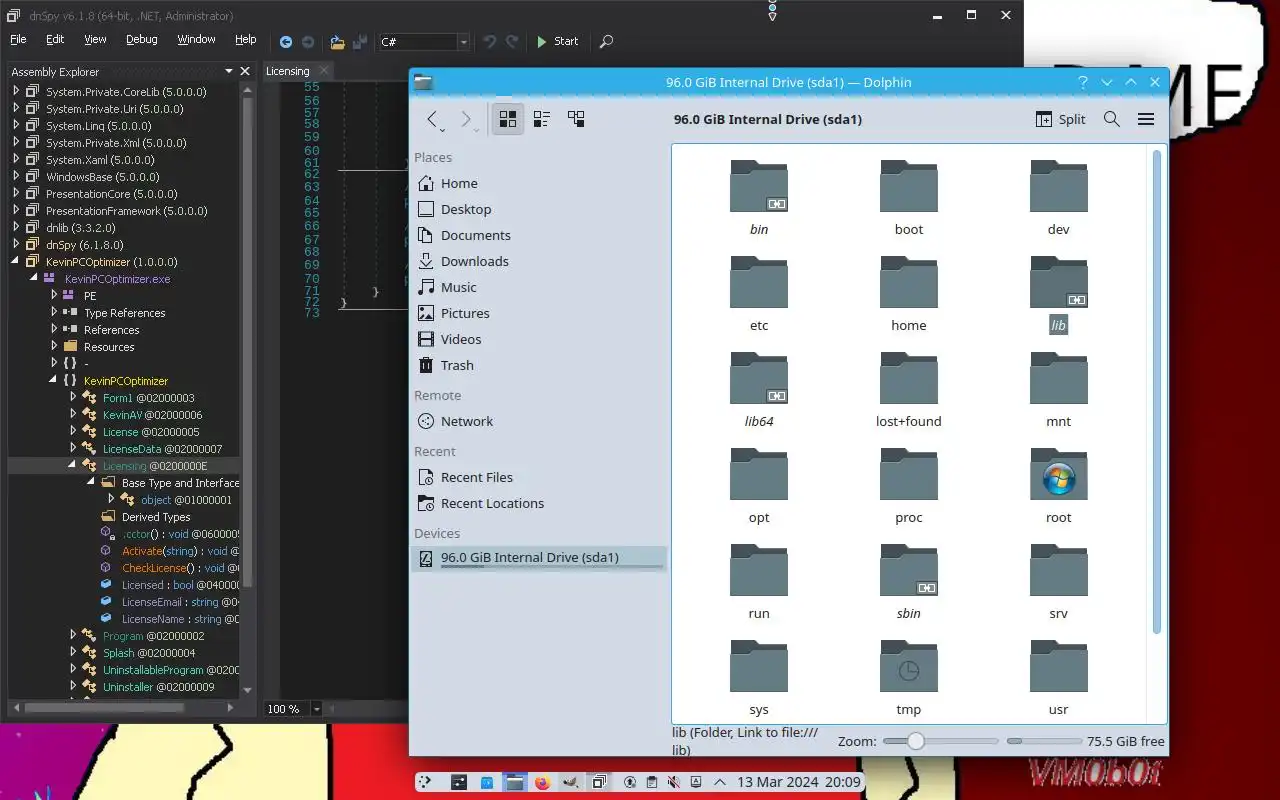Switch Dolphin to Compact view mode
The height and width of the screenshot is (800, 1280).
pos(542,119)
